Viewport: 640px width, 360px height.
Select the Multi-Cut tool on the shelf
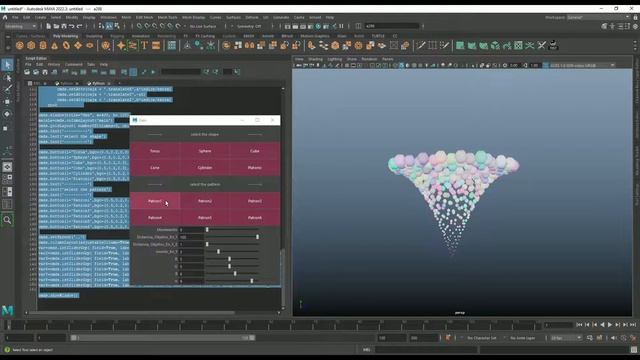point(421,46)
